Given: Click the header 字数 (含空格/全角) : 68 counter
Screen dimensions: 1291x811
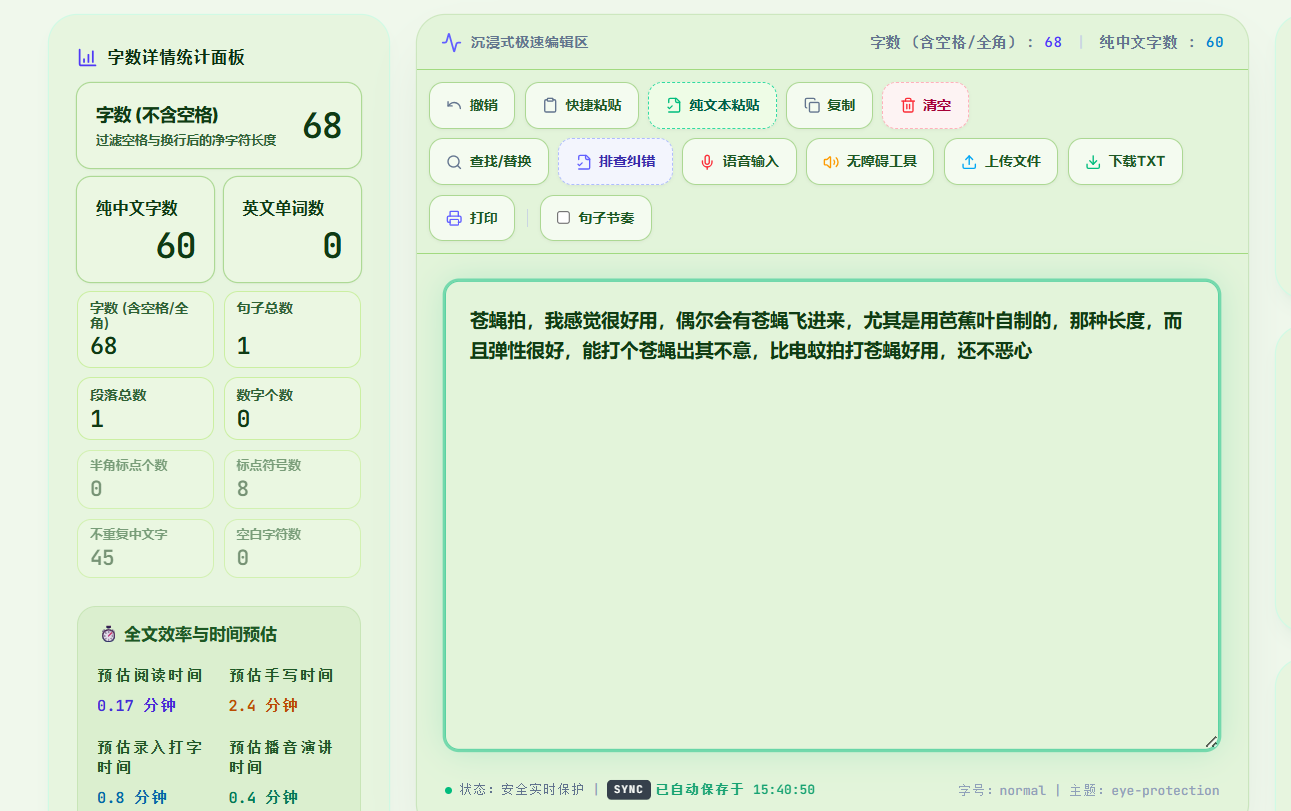Looking at the screenshot, I should [x=966, y=42].
